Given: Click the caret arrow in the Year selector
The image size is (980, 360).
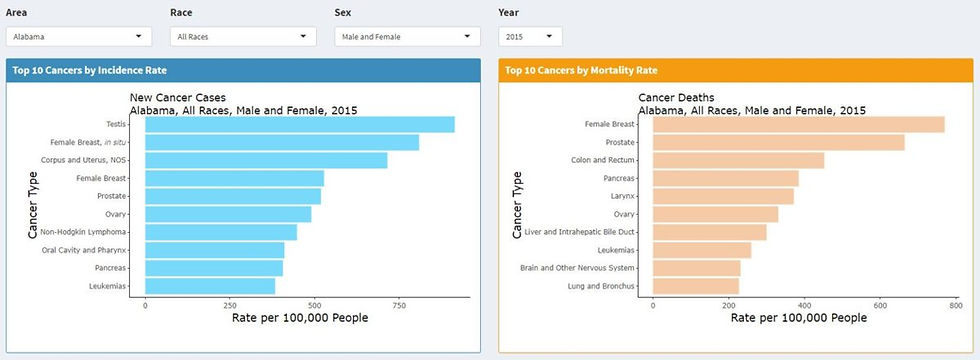Looking at the screenshot, I should pos(549,36).
